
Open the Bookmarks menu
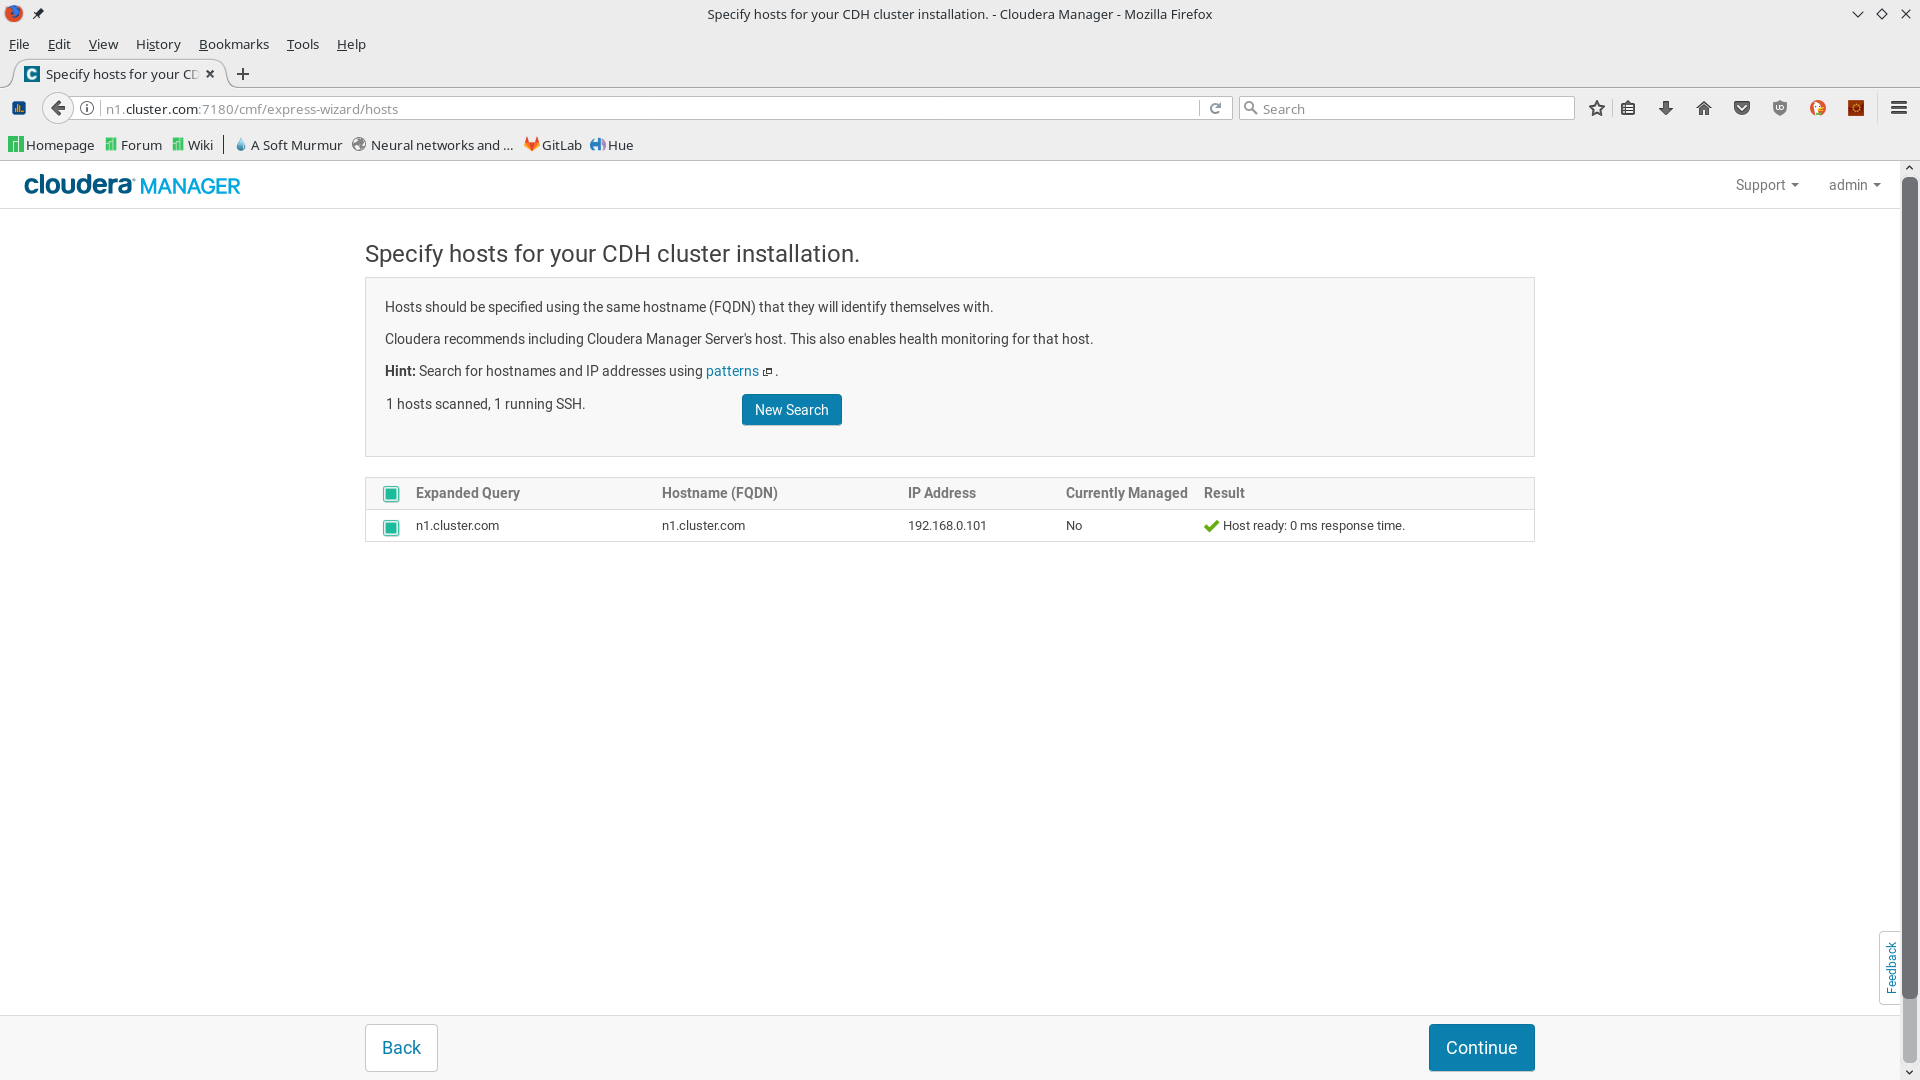pos(234,44)
